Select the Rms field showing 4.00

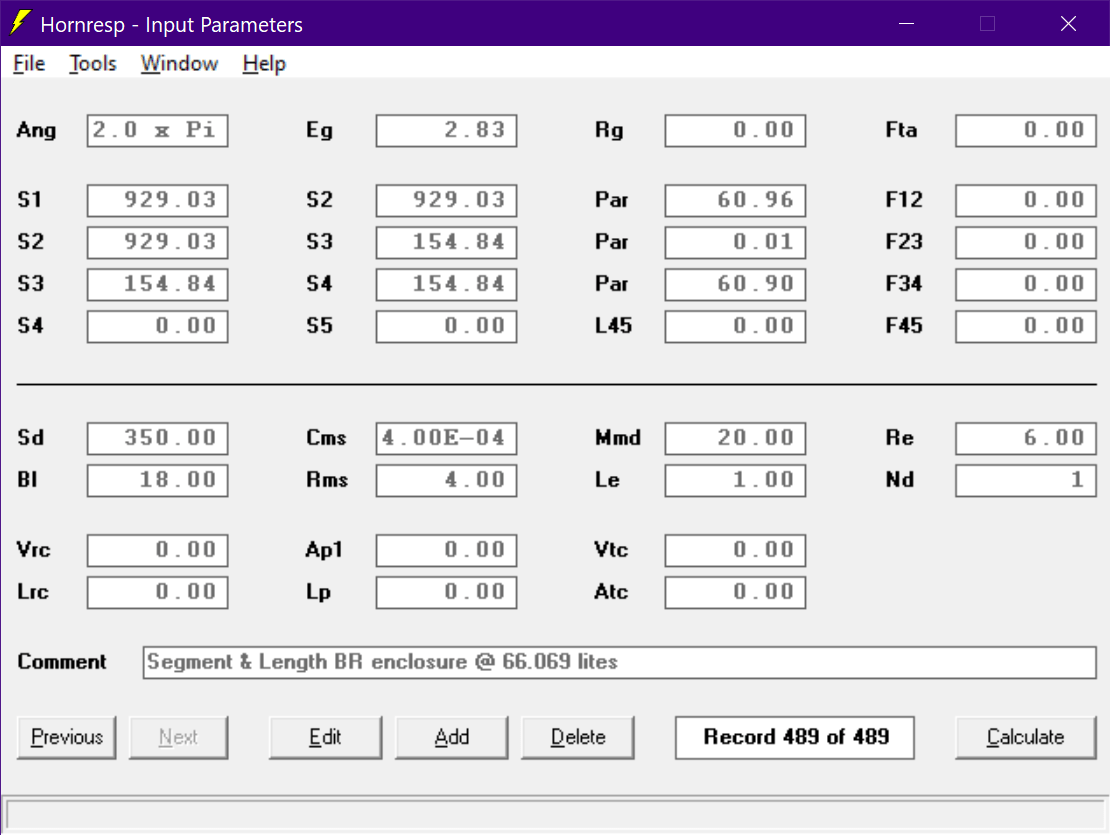pos(446,480)
